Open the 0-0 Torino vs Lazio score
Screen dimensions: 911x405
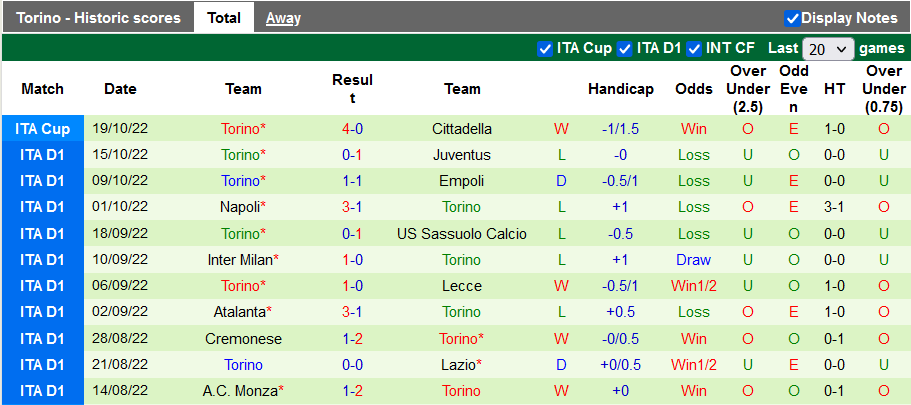pos(352,365)
